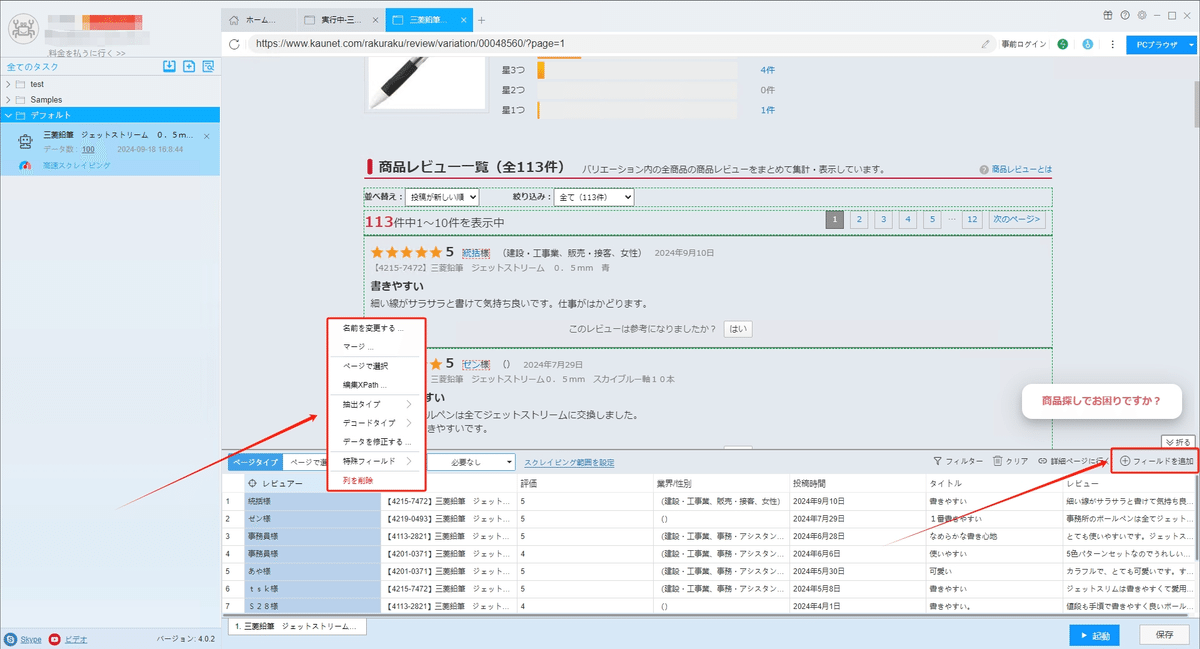Screen dimensions: 1200x649
Task: Expand 抽出タイプ submenu
Action: [376, 404]
